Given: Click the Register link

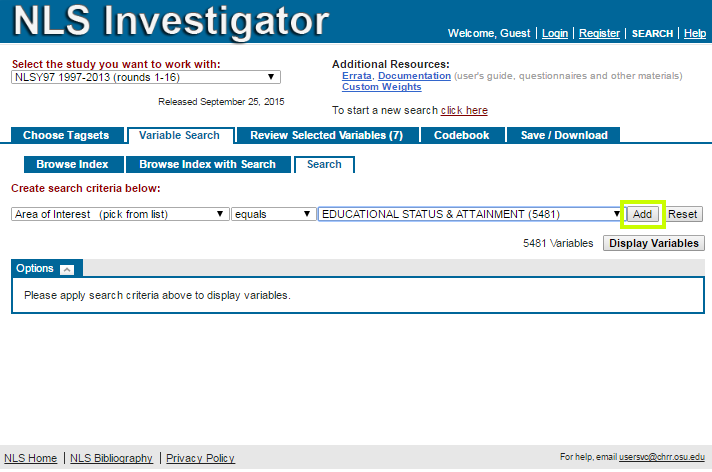Looking at the screenshot, I should (x=599, y=34).
